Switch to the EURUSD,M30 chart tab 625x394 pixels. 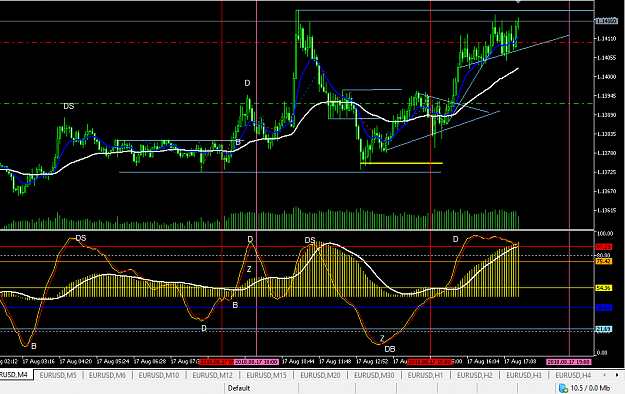point(374,375)
